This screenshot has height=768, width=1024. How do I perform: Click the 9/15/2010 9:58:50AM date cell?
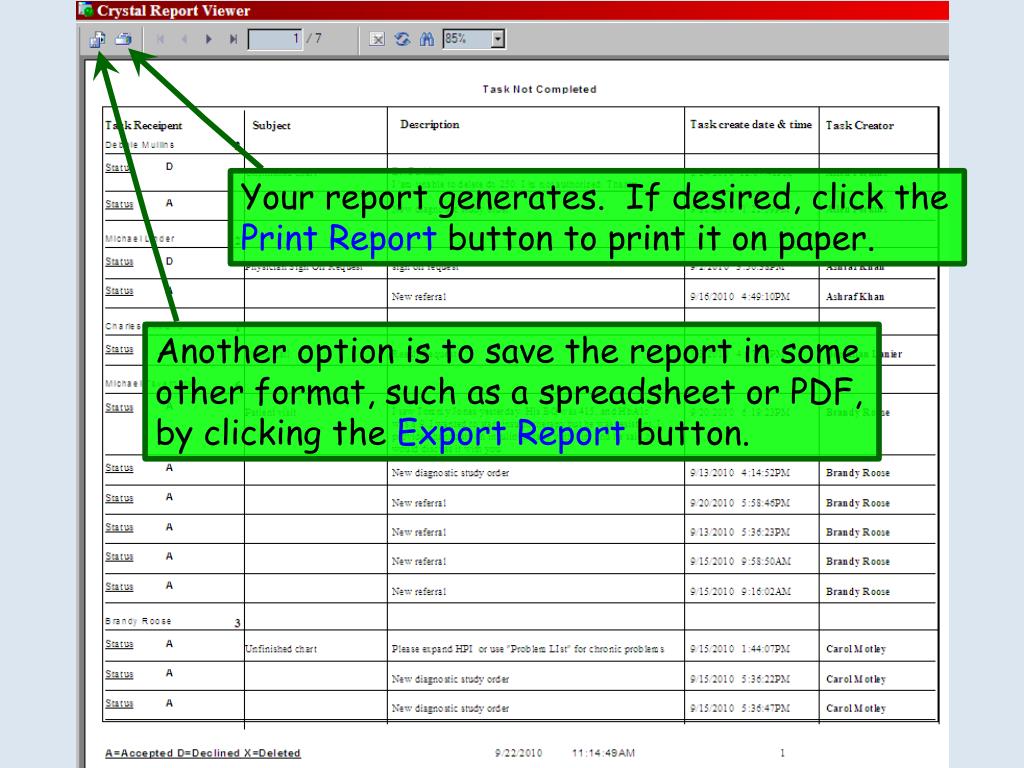click(740, 562)
